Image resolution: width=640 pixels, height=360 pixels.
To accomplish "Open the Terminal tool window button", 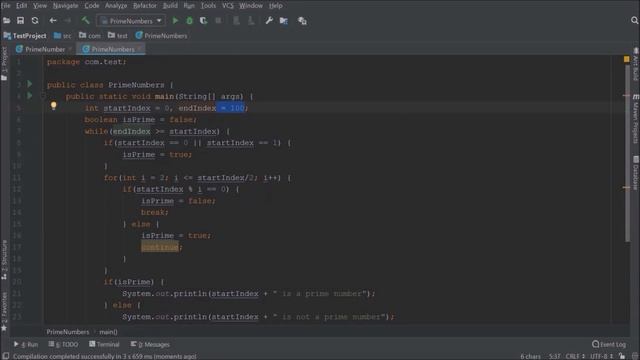I will (104, 344).
